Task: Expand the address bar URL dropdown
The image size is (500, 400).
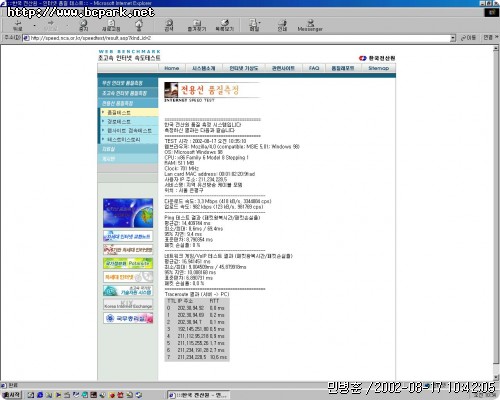Action: (453, 38)
